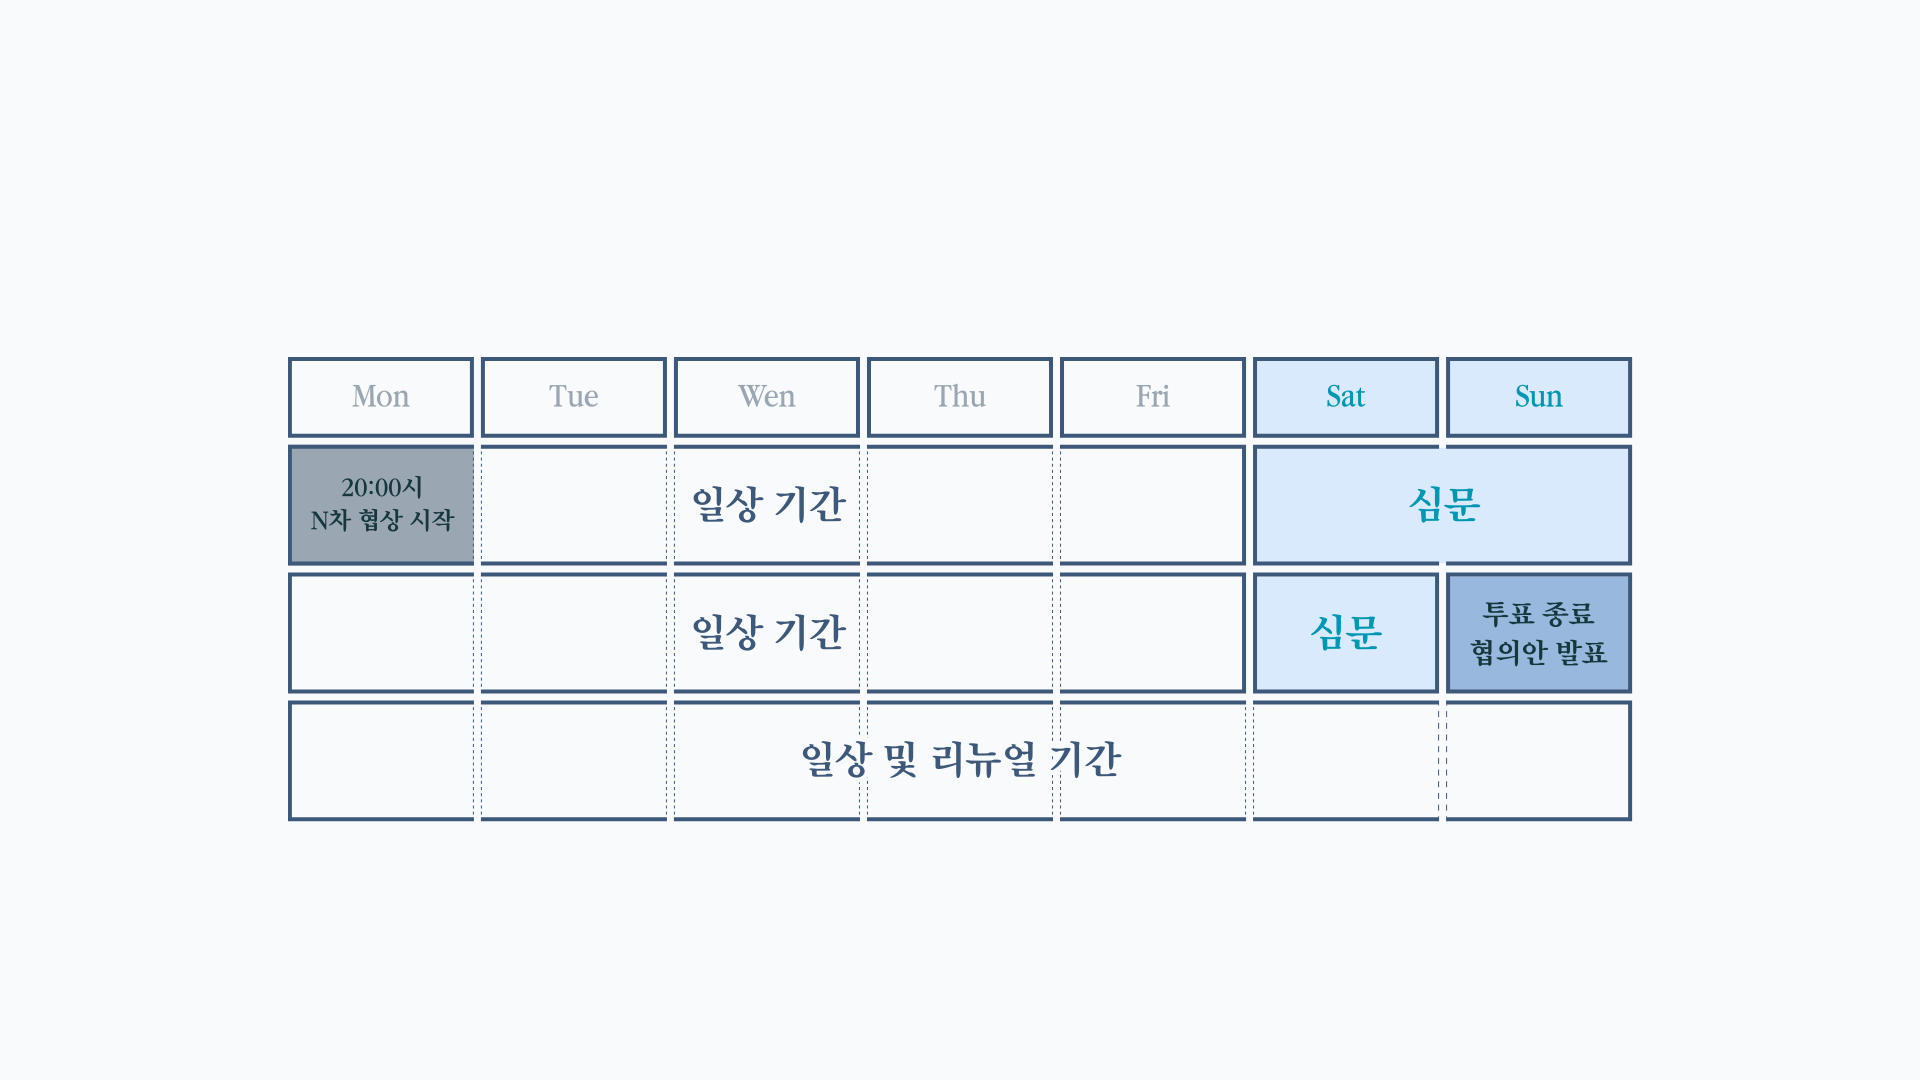Select the Tue header cell
Screen dimensions: 1920x1080
[x=574, y=397]
